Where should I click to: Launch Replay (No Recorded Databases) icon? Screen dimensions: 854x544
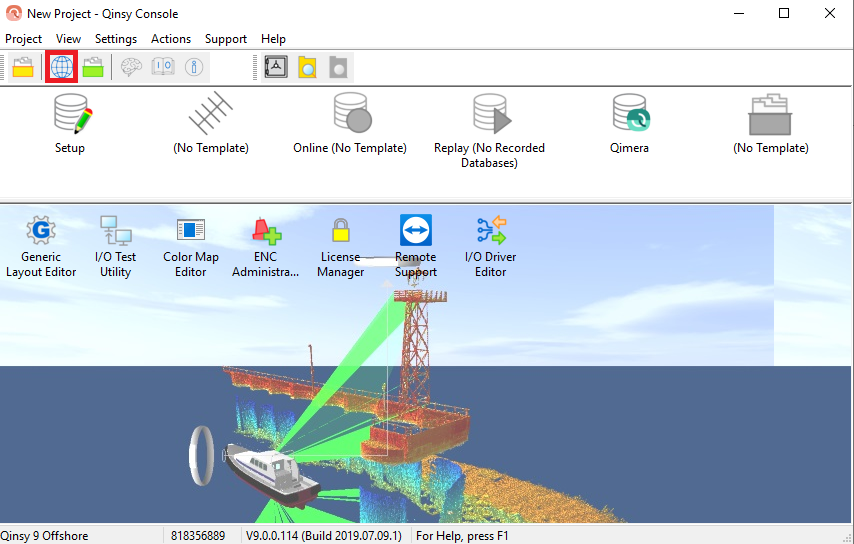click(492, 113)
